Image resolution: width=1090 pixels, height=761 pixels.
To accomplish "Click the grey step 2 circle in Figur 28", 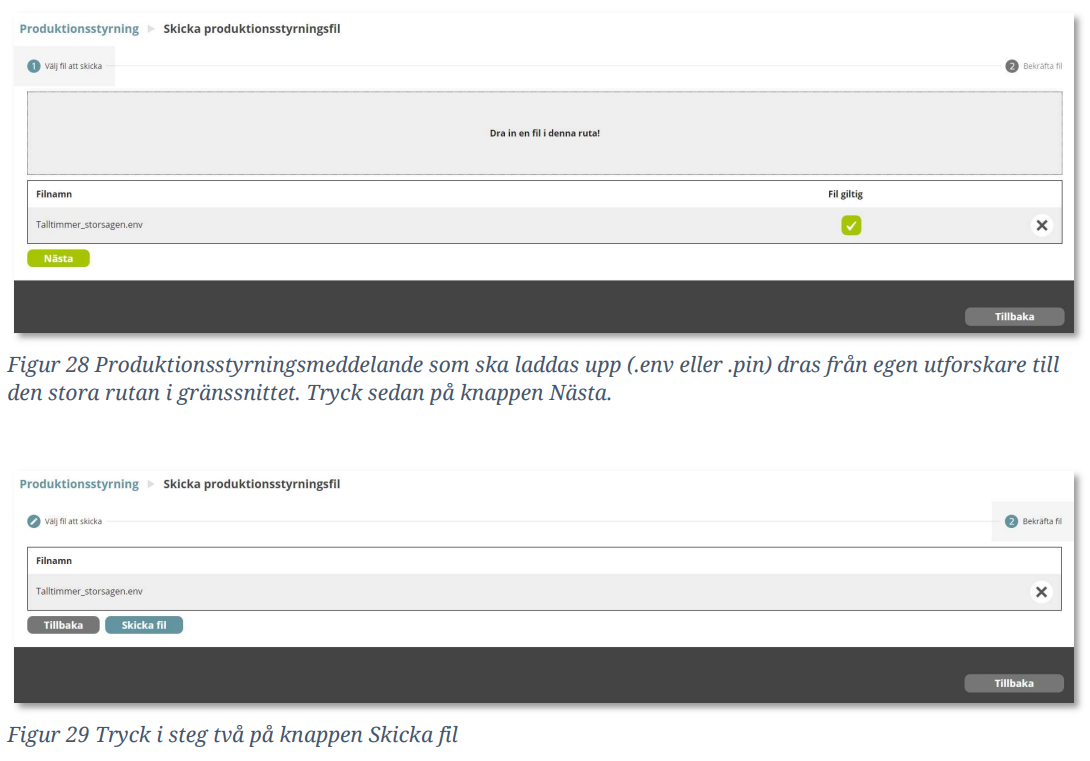I will click(1012, 66).
